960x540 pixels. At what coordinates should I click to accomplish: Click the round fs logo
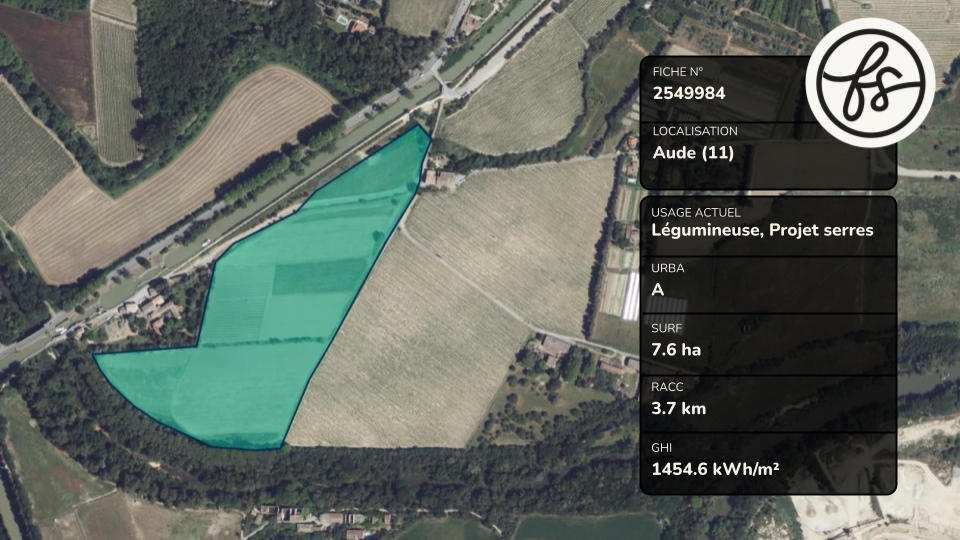(x=870, y=83)
